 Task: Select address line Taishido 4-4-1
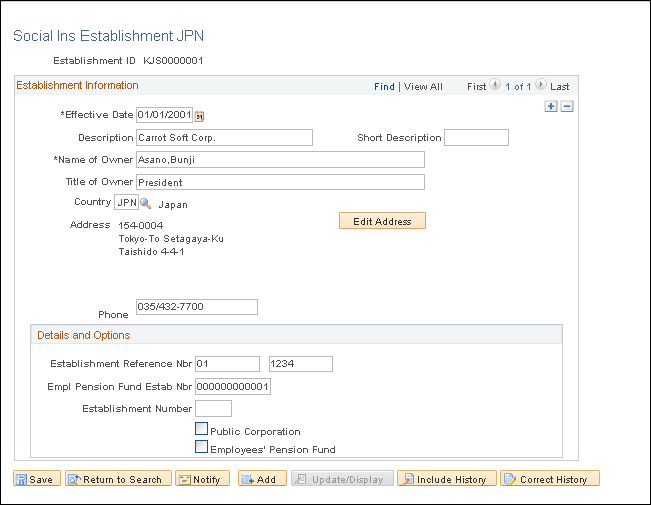(152, 252)
